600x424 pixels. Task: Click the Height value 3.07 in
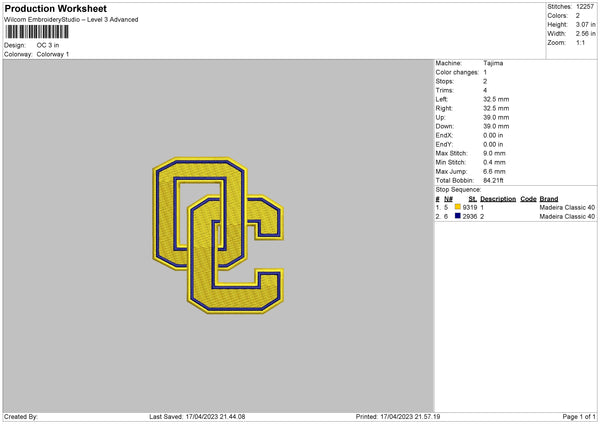(585, 24)
